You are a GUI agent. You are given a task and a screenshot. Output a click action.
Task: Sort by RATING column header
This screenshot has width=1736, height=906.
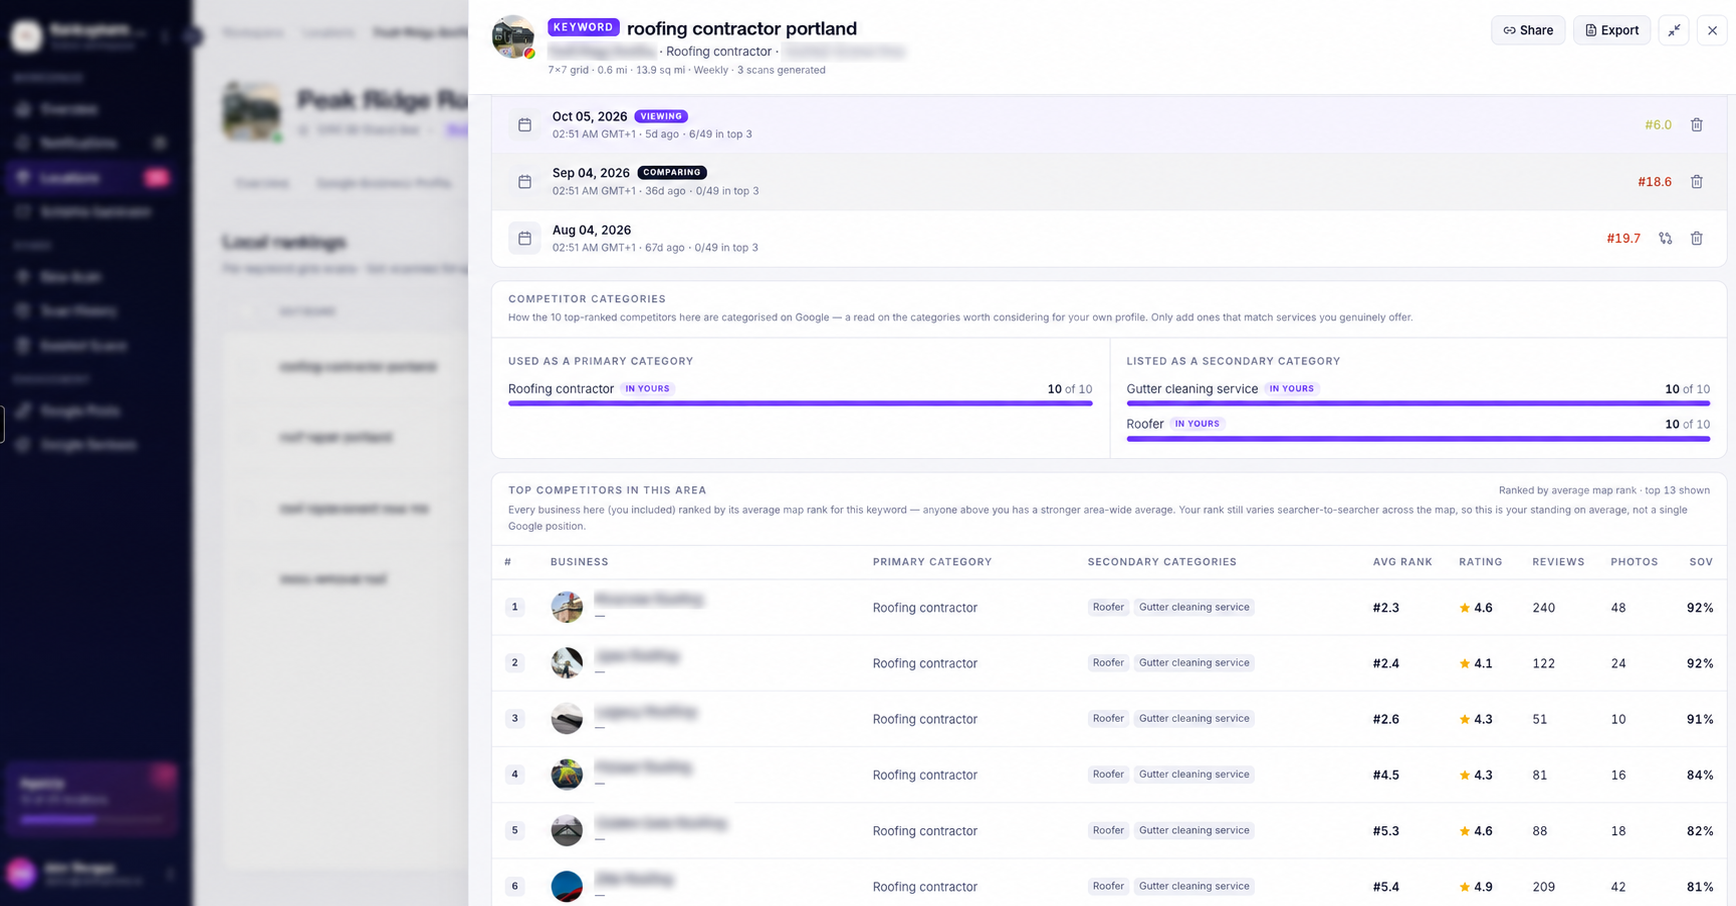pos(1480,562)
